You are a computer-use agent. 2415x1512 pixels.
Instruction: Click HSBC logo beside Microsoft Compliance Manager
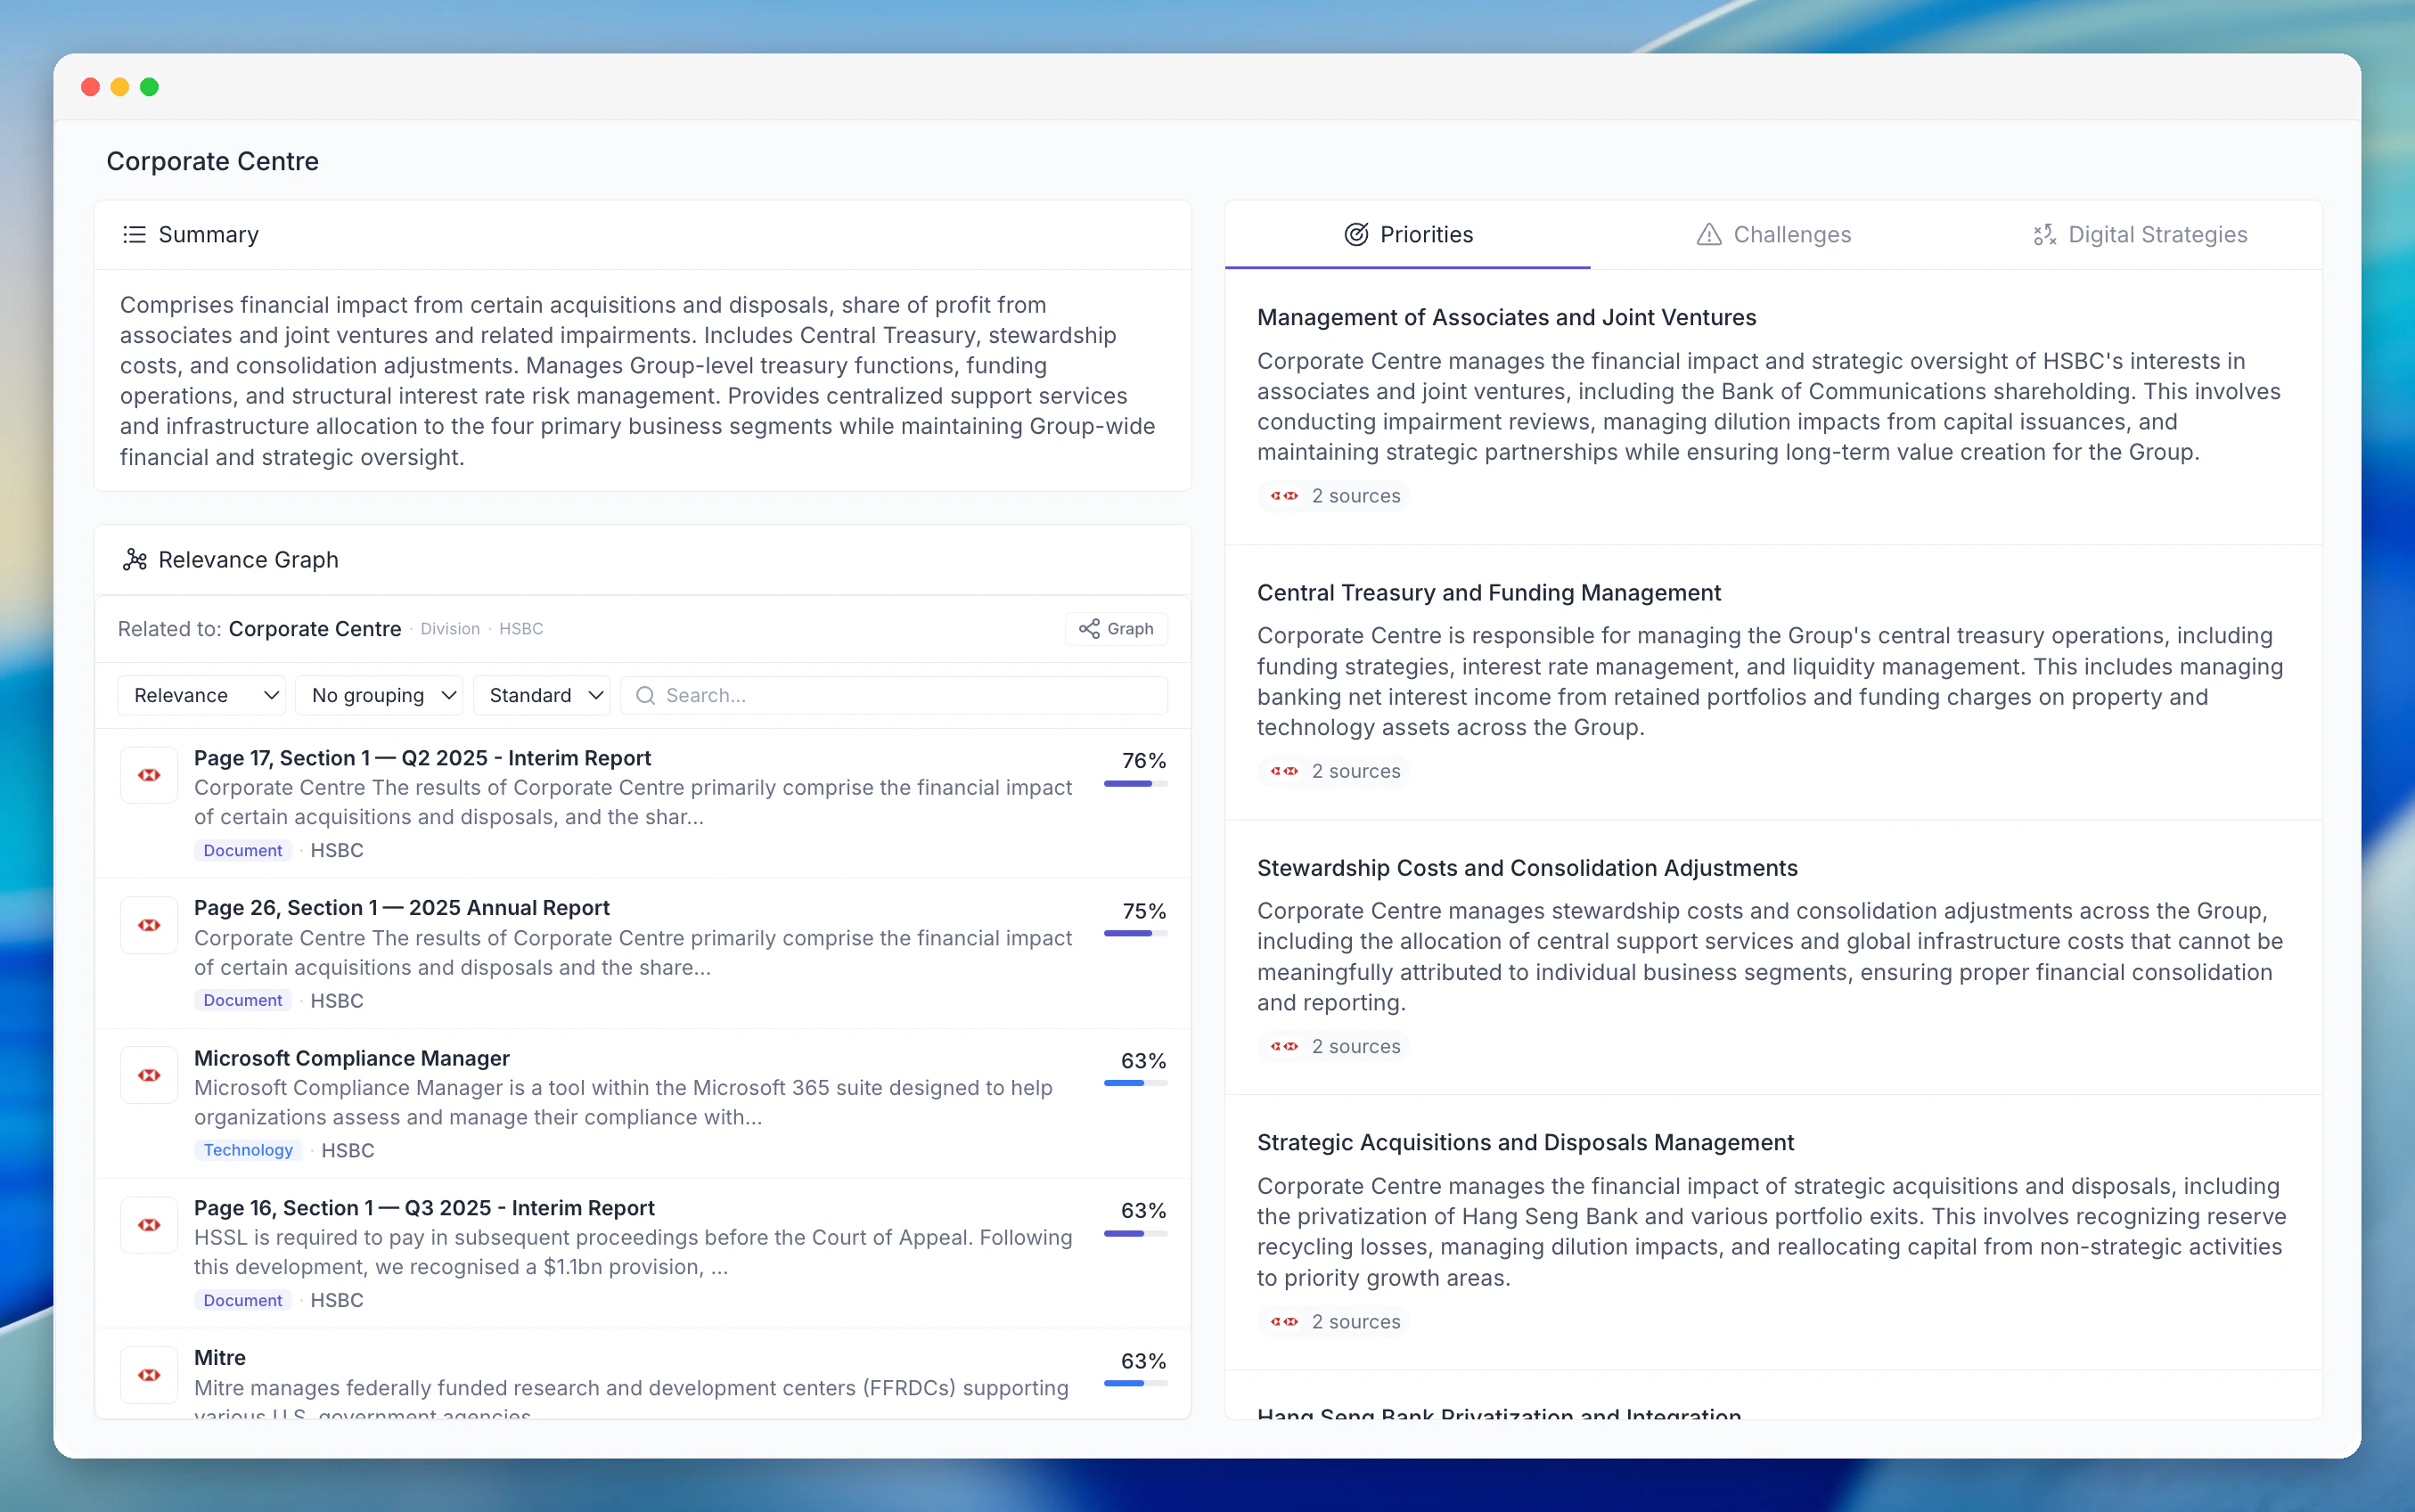click(x=149, y=1075)
